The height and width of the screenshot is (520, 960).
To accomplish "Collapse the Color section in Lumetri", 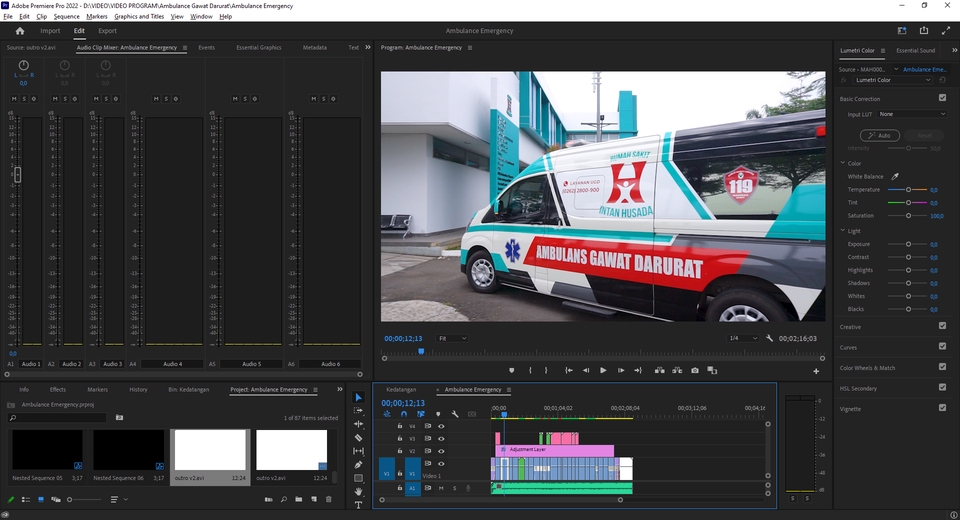I will coord(843,163).
